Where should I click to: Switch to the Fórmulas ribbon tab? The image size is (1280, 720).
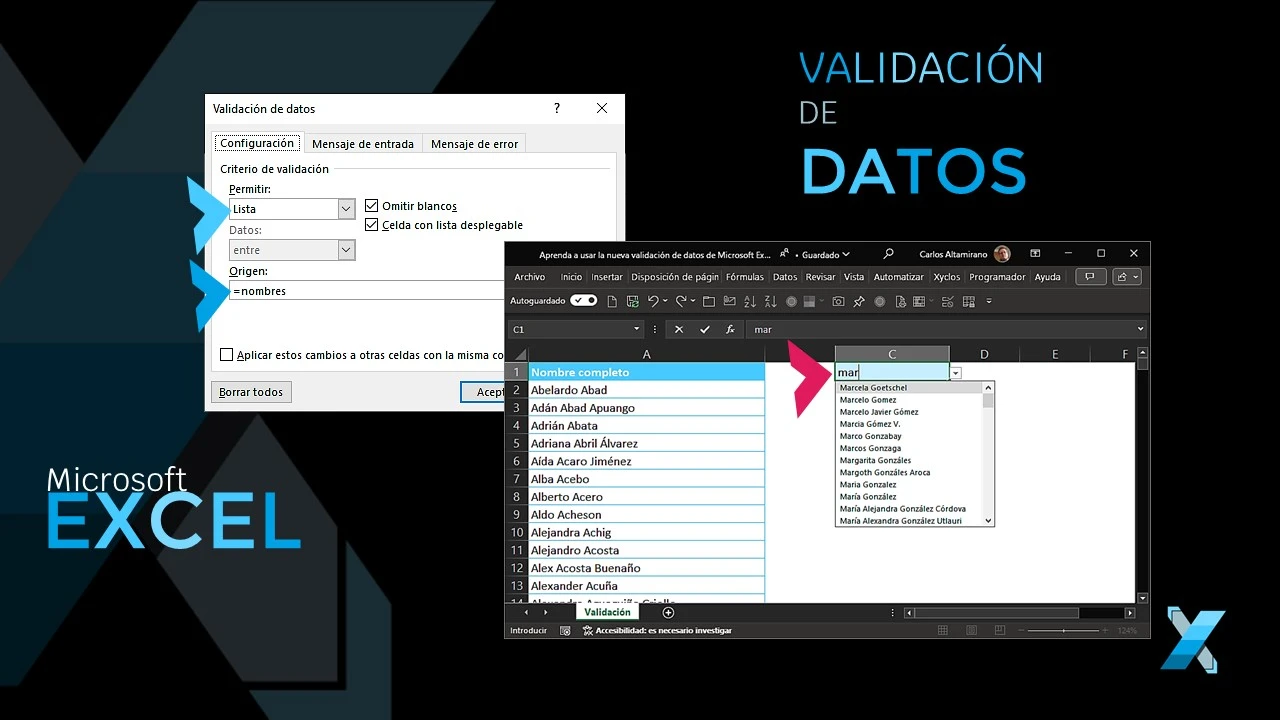click(x=745, y=277)
